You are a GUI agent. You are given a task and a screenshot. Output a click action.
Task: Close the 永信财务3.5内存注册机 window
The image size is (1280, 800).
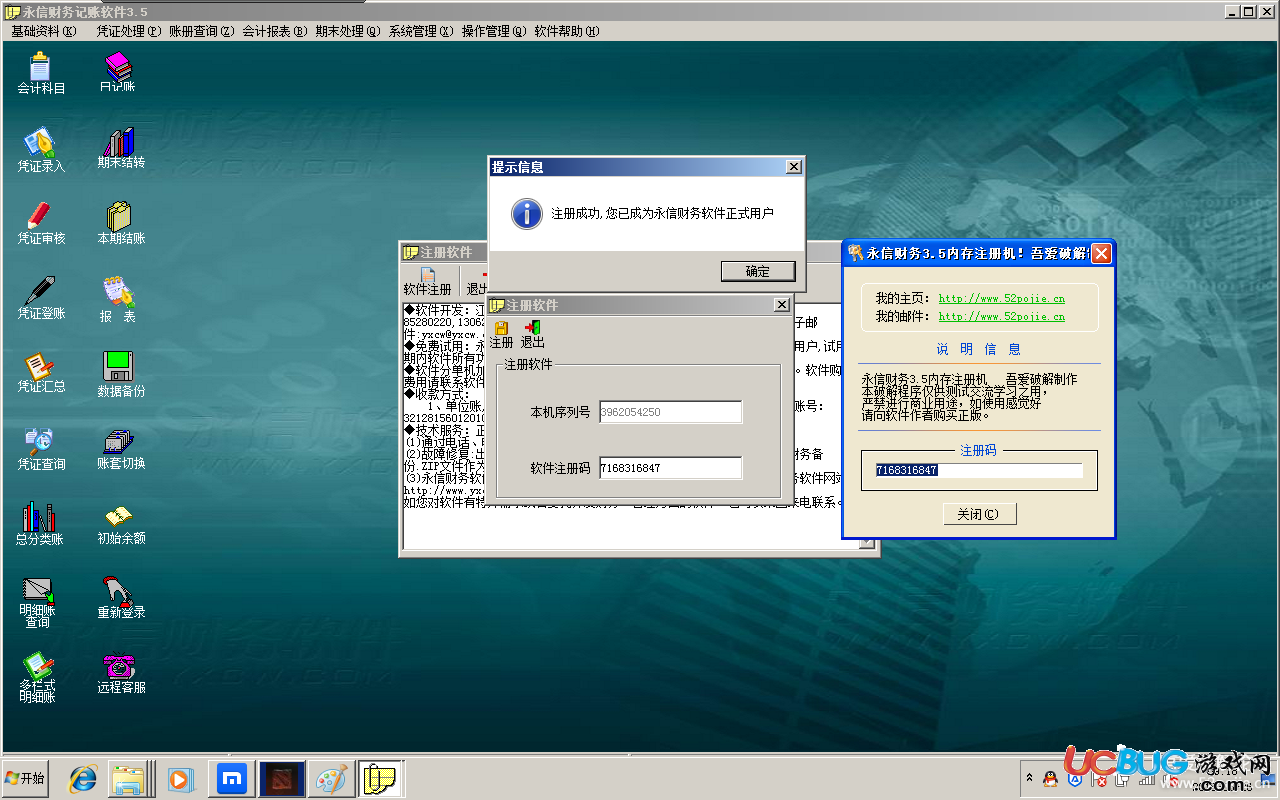(1101, 253)
